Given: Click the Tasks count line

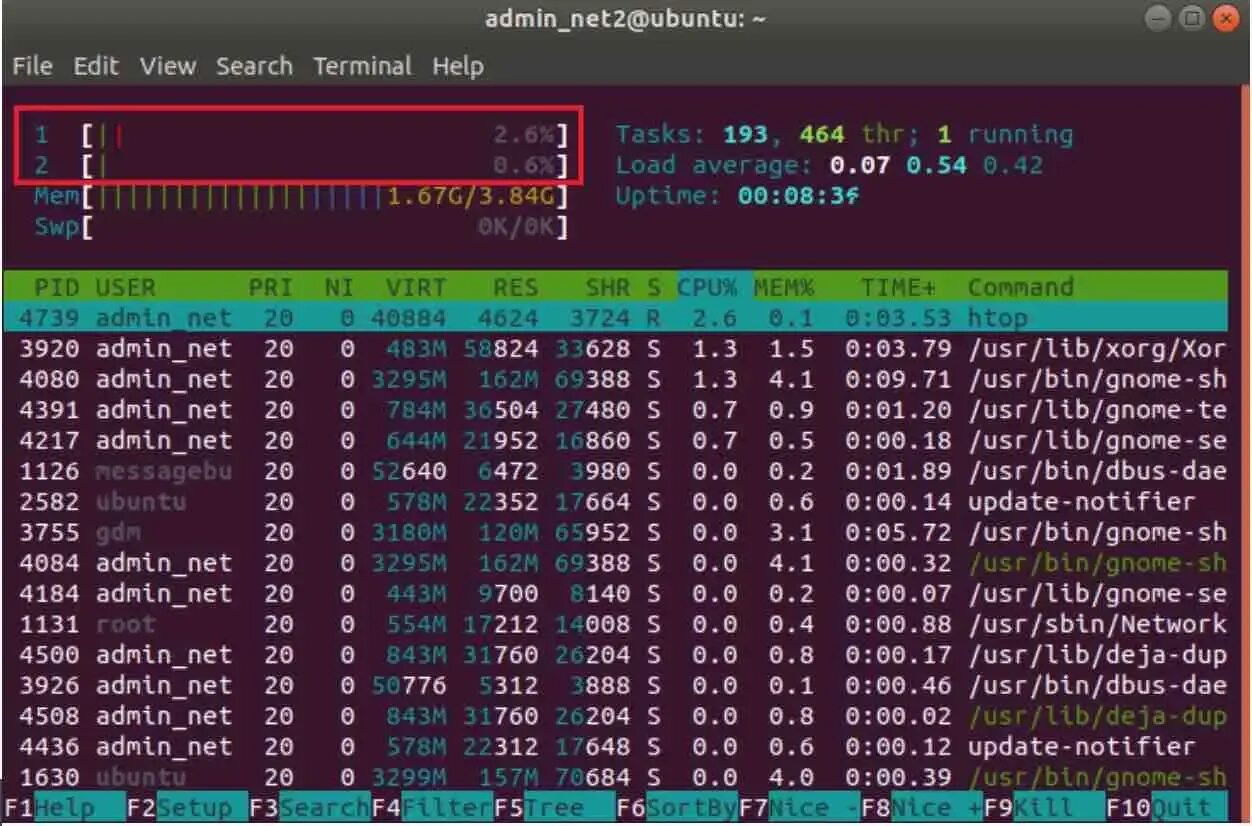Looking at the screenshot, I should pos(844,135).
